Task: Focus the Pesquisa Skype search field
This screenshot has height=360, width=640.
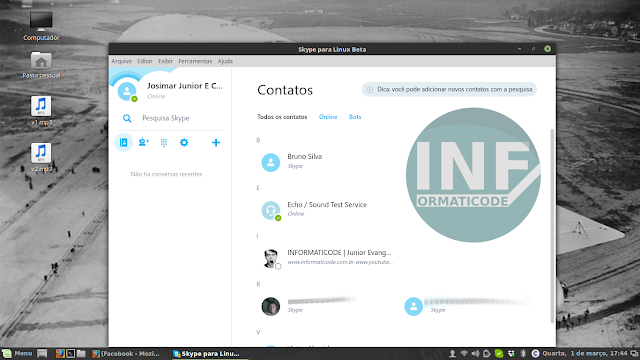Action: point(171,118)
